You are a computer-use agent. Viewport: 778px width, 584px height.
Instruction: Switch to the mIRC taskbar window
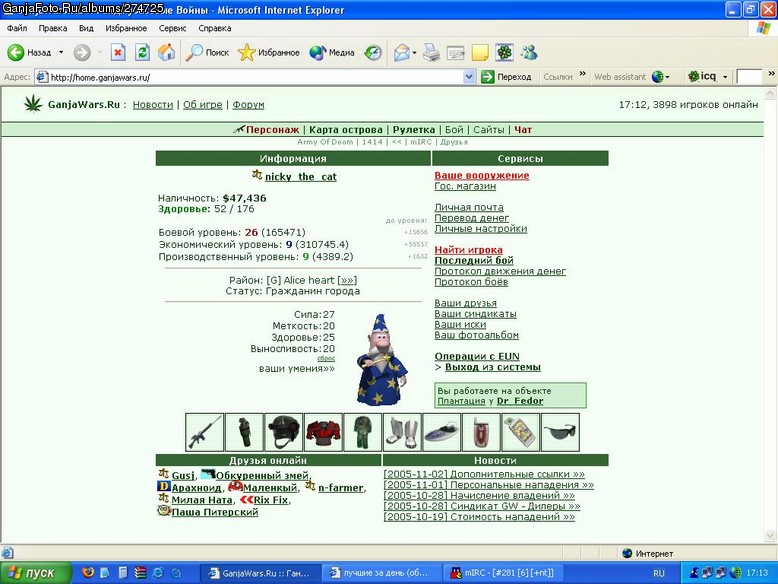502,573
